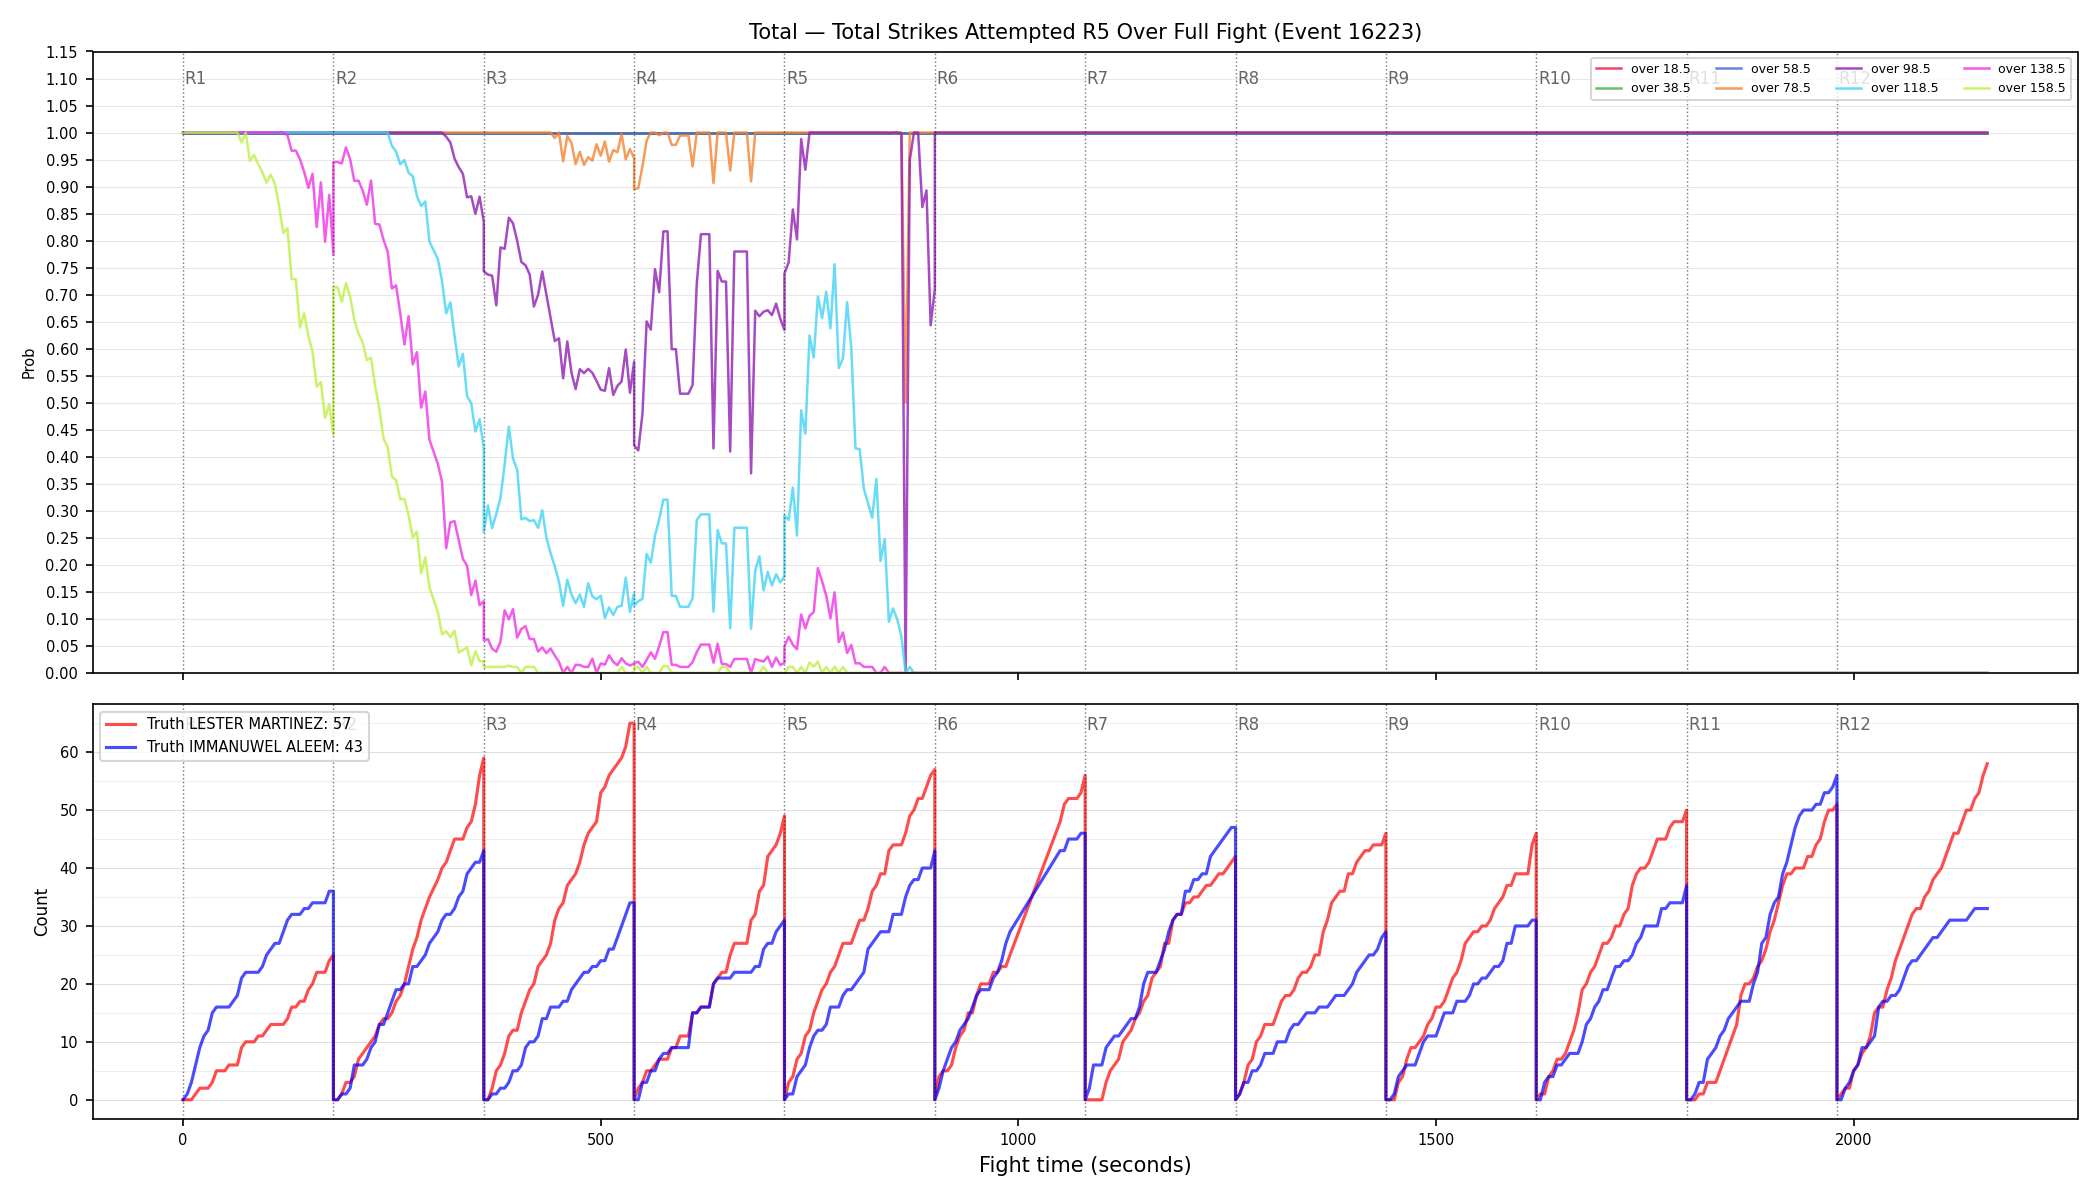Image resolution: width=2100 pixels, height=1200 pixels.
Task: Click the '20' tick on Count axis
Action: tap(70, 984)
